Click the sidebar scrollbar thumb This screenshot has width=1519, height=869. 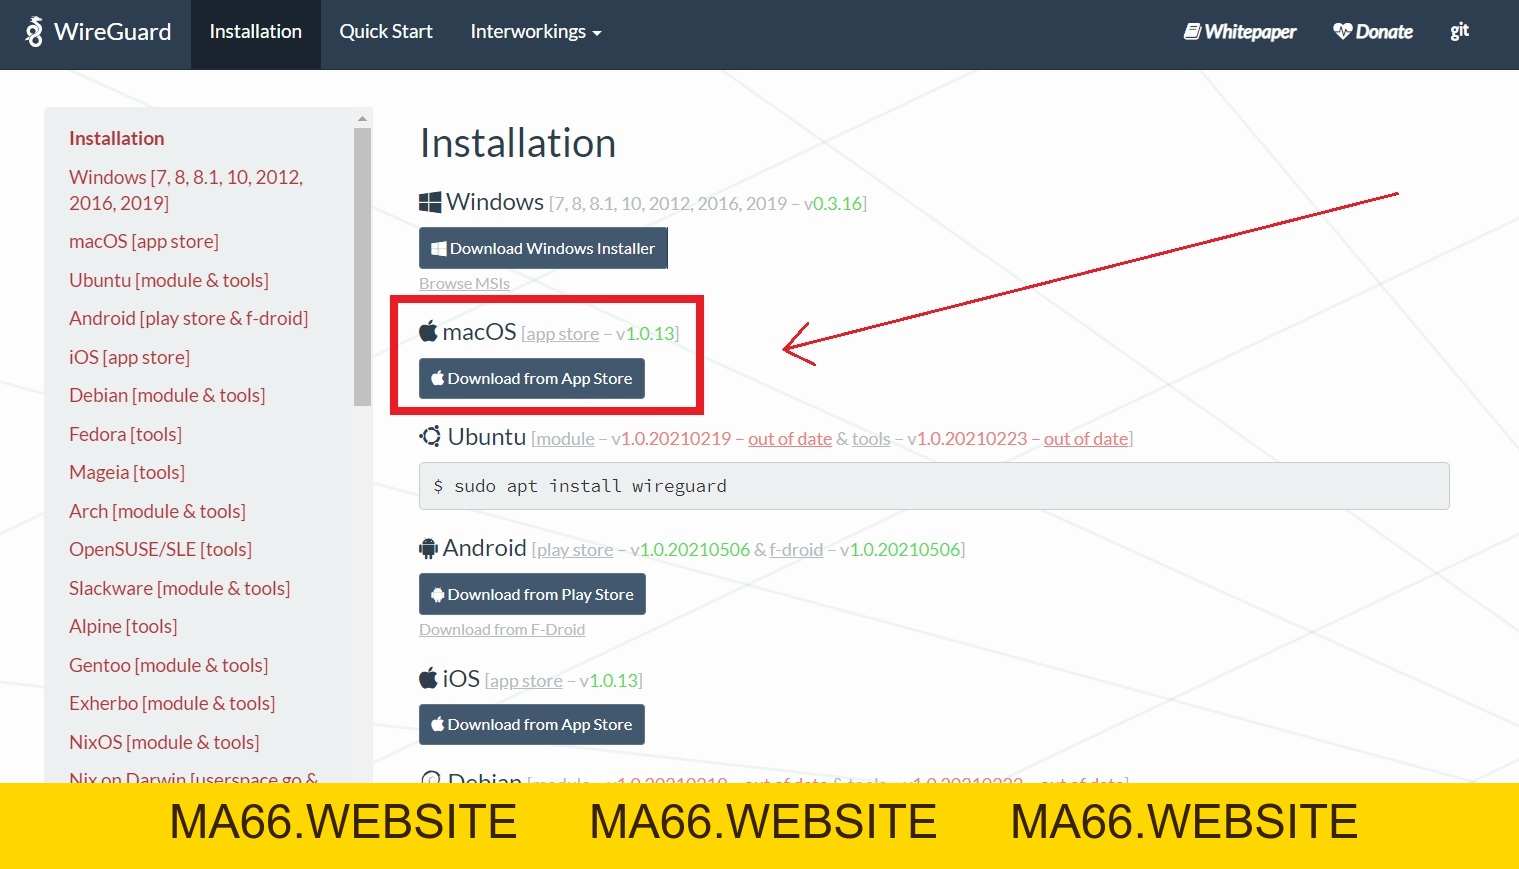click(x=362, y=266)
